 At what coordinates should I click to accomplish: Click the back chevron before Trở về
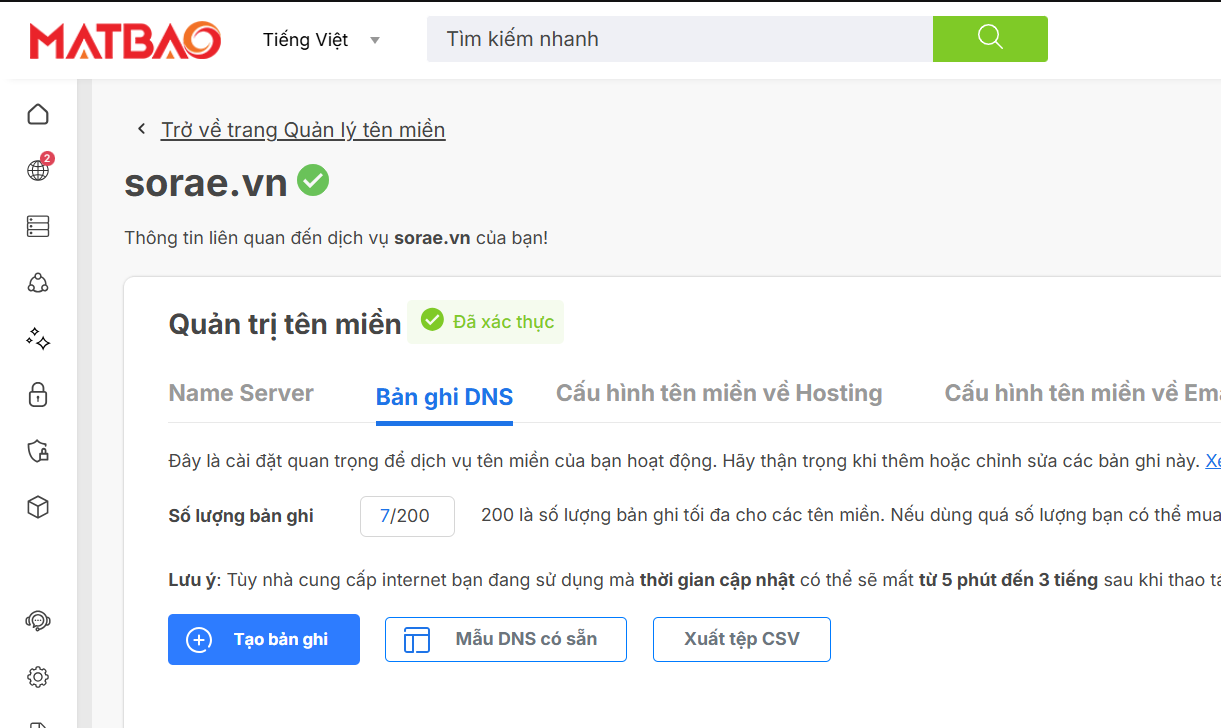click(142, 130)
